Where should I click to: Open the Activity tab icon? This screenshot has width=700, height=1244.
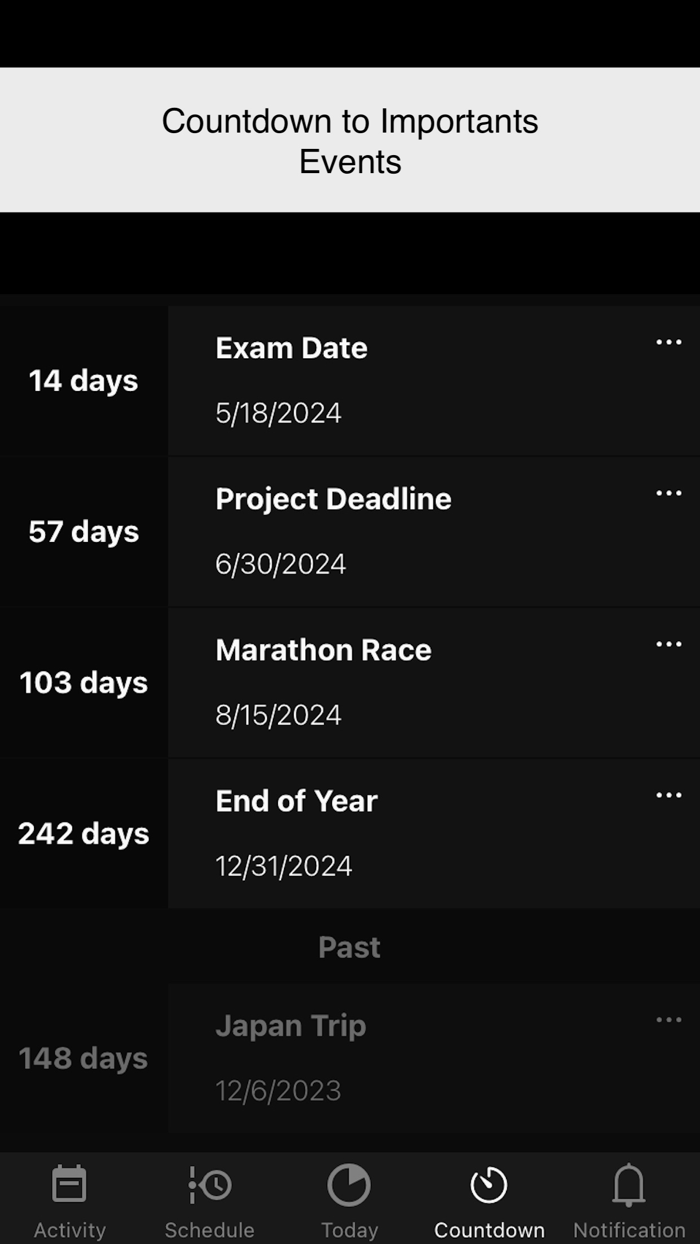tap(69, 1184)
